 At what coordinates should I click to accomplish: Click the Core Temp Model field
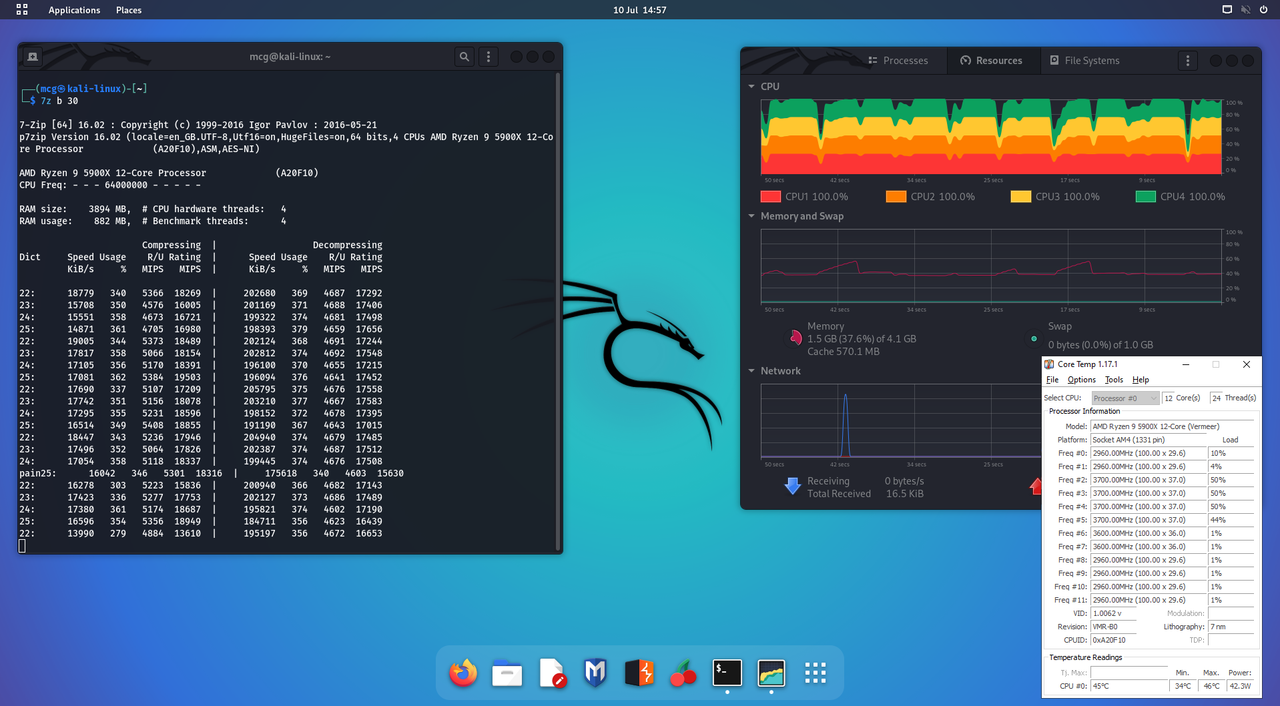1172,426
